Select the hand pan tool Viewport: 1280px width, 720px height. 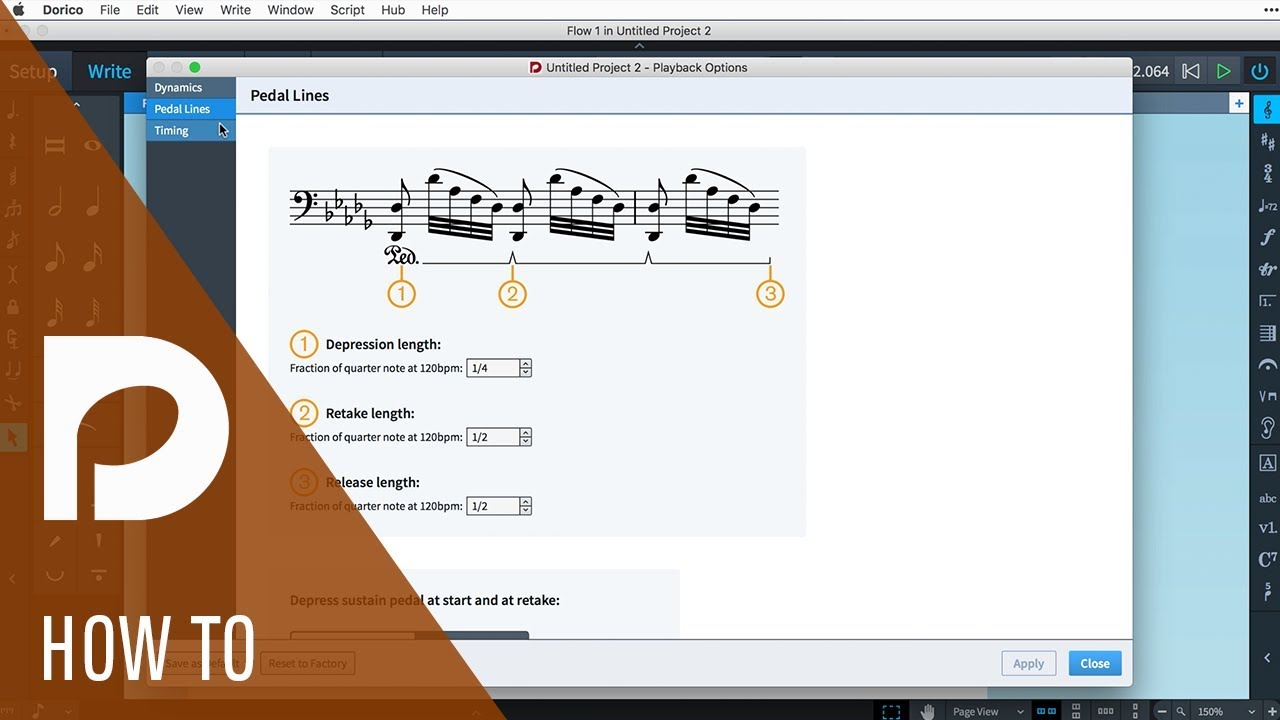tap(927, 711)
